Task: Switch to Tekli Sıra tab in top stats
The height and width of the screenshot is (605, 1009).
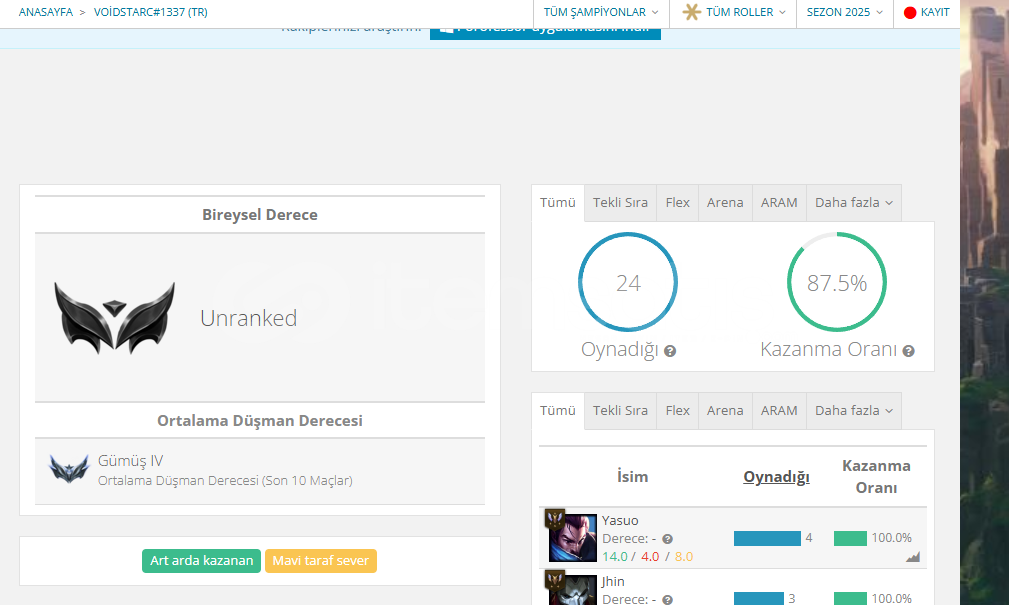Action: [x=620, y=203]
